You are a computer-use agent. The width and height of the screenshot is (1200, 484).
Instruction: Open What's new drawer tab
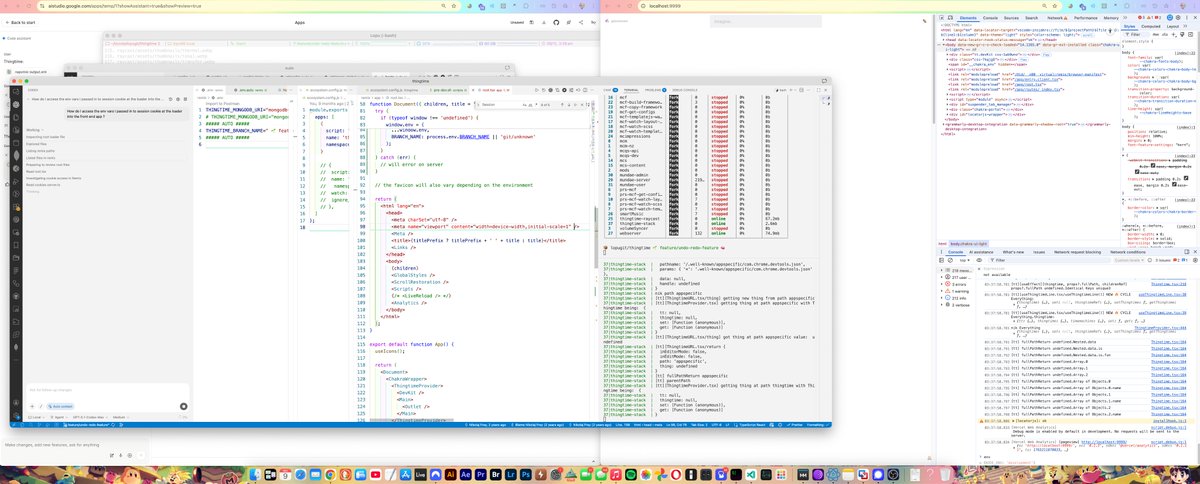click(1012, 252)
